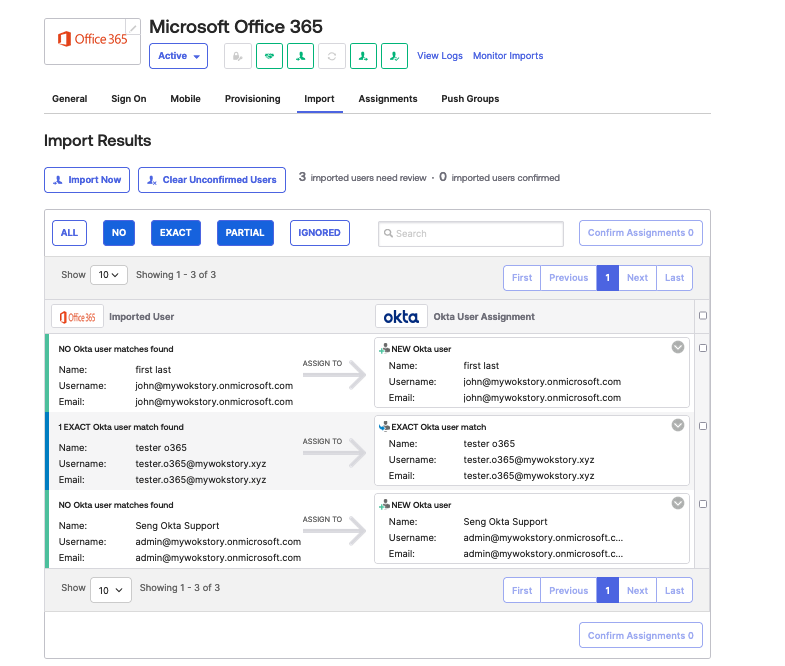Image resolution: width=785 pixels, height=666 pixels.
Task: Click Clear Unconfirmed Users
Action: point(212,180)
